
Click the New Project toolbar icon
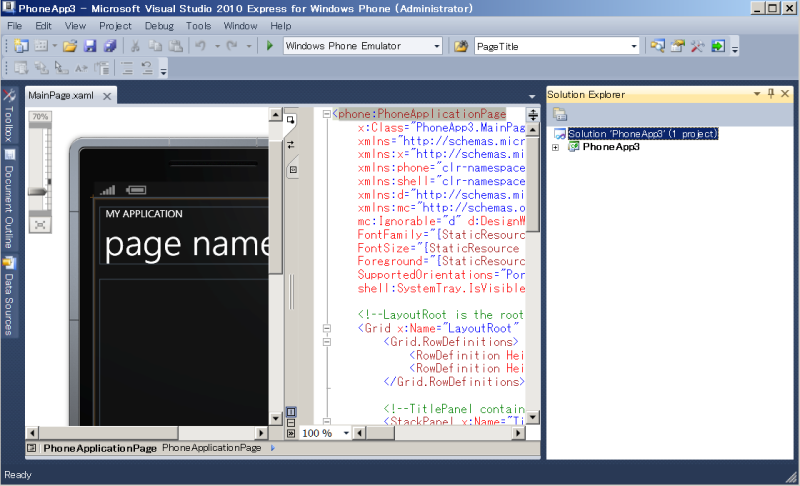[x=21, y=46]
